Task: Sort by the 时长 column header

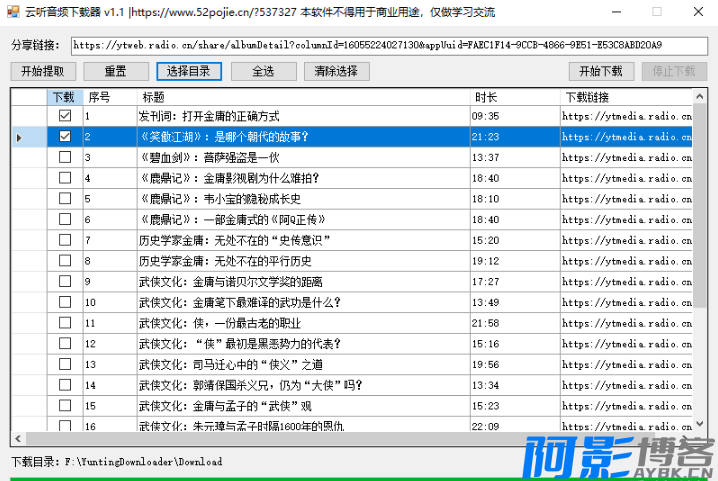Action: click(x=514, y=97)
